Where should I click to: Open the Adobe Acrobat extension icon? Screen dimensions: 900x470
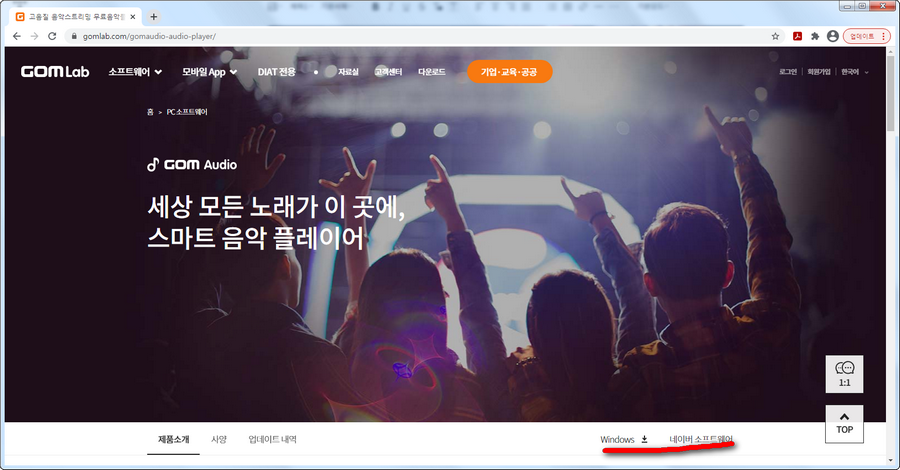tap(797, 36)
